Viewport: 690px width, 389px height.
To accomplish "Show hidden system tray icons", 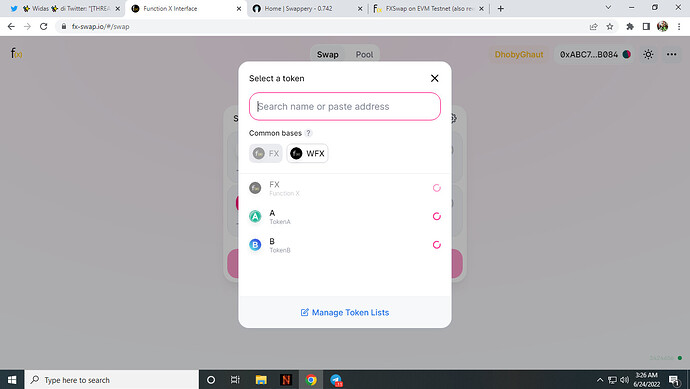I will coord(599,380).
